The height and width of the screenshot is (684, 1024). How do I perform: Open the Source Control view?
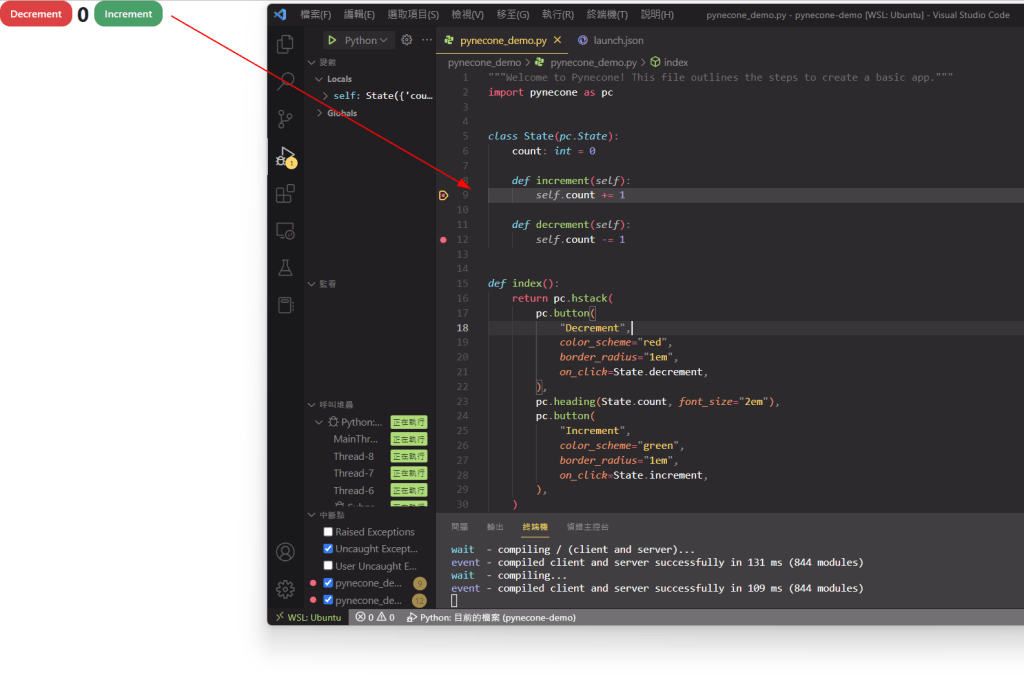tap(286, 119)
